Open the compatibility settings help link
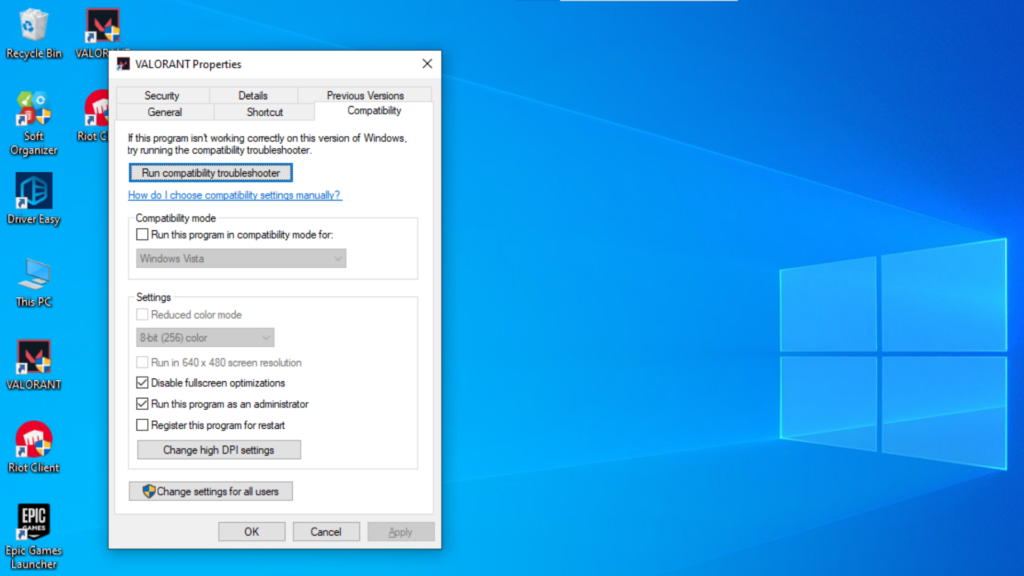This screenshot has height=576, width=1024. (x=233, y=195)
